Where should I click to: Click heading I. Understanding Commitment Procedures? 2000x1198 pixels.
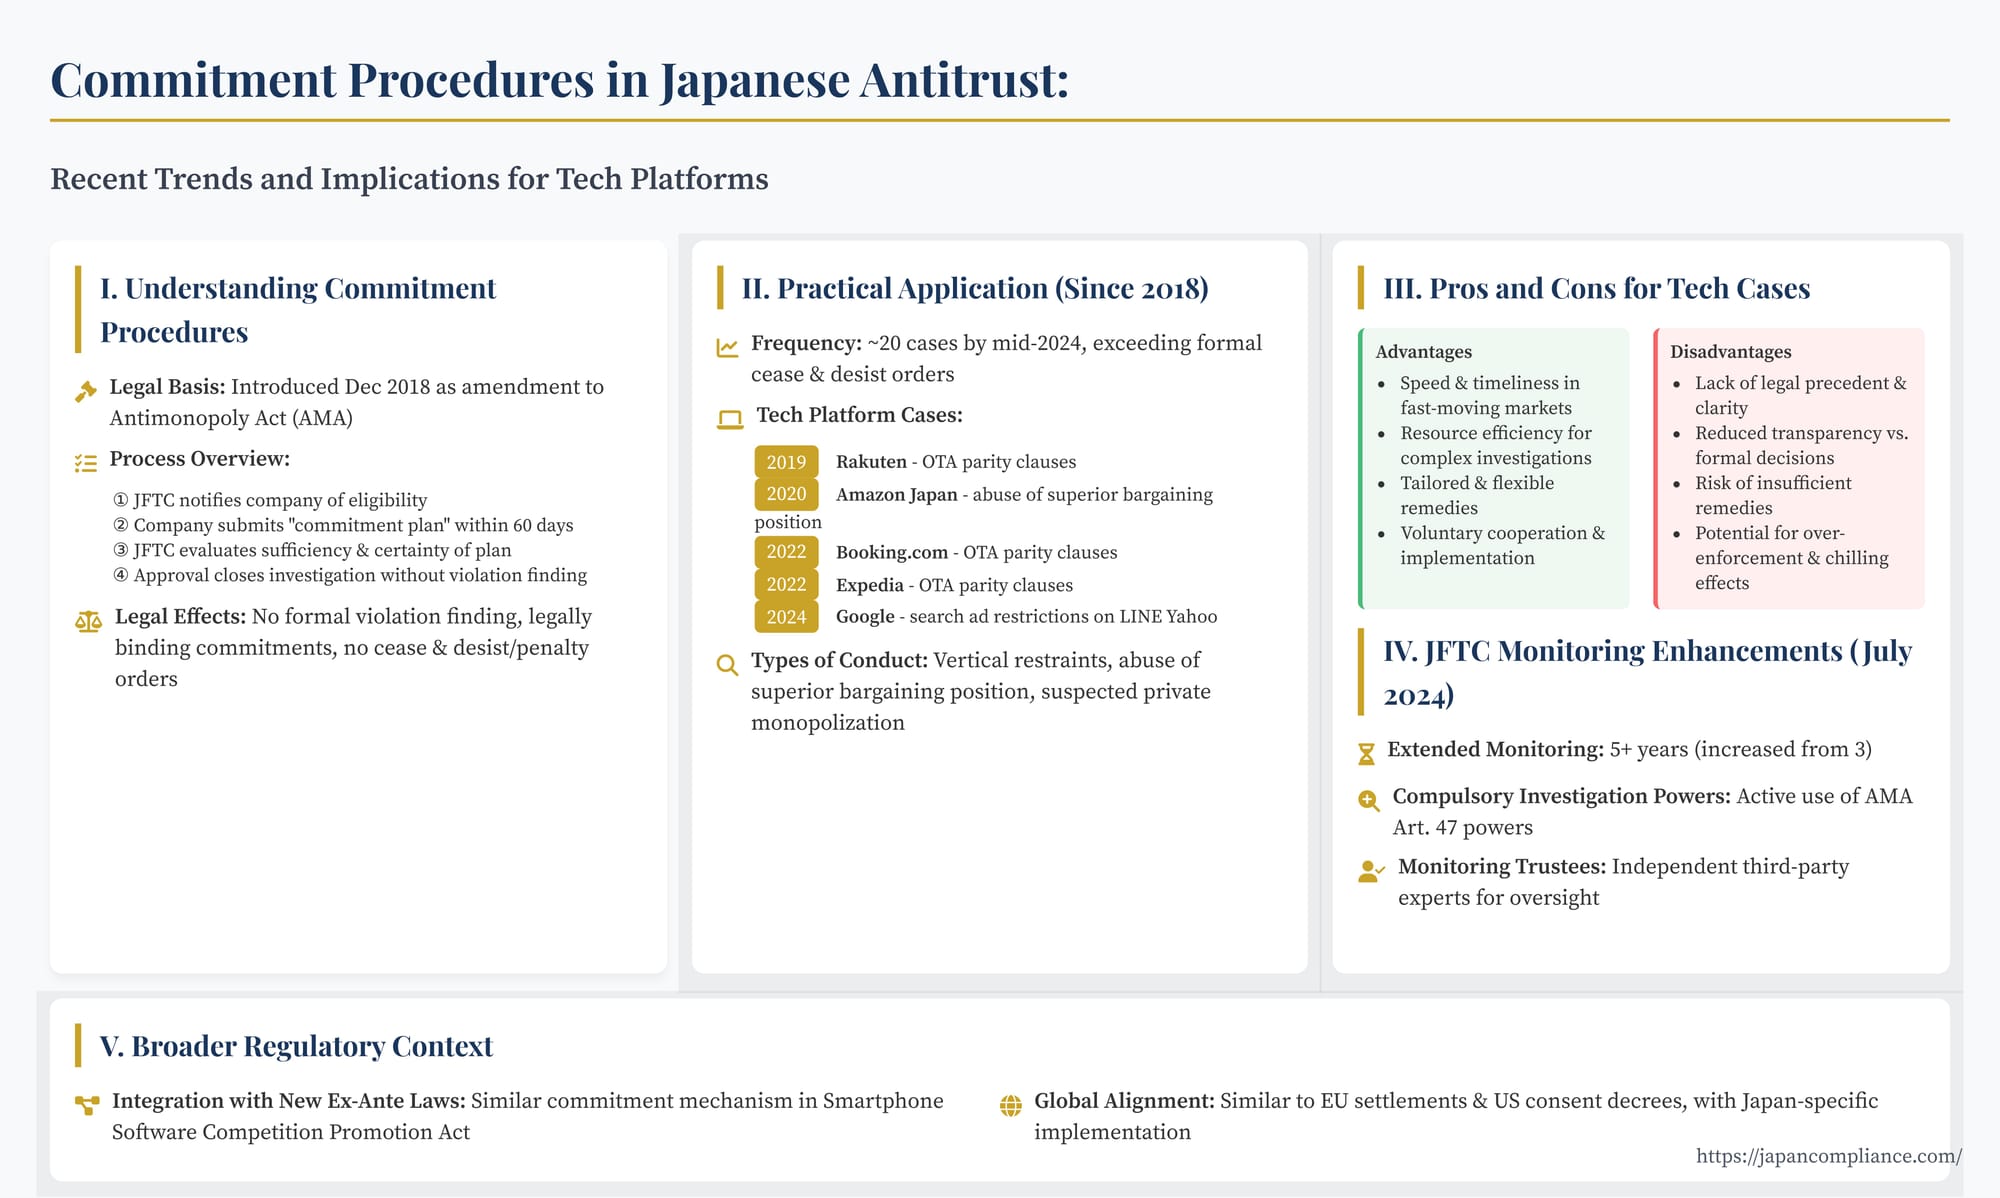pyautogui.click(x=298, y=310)
